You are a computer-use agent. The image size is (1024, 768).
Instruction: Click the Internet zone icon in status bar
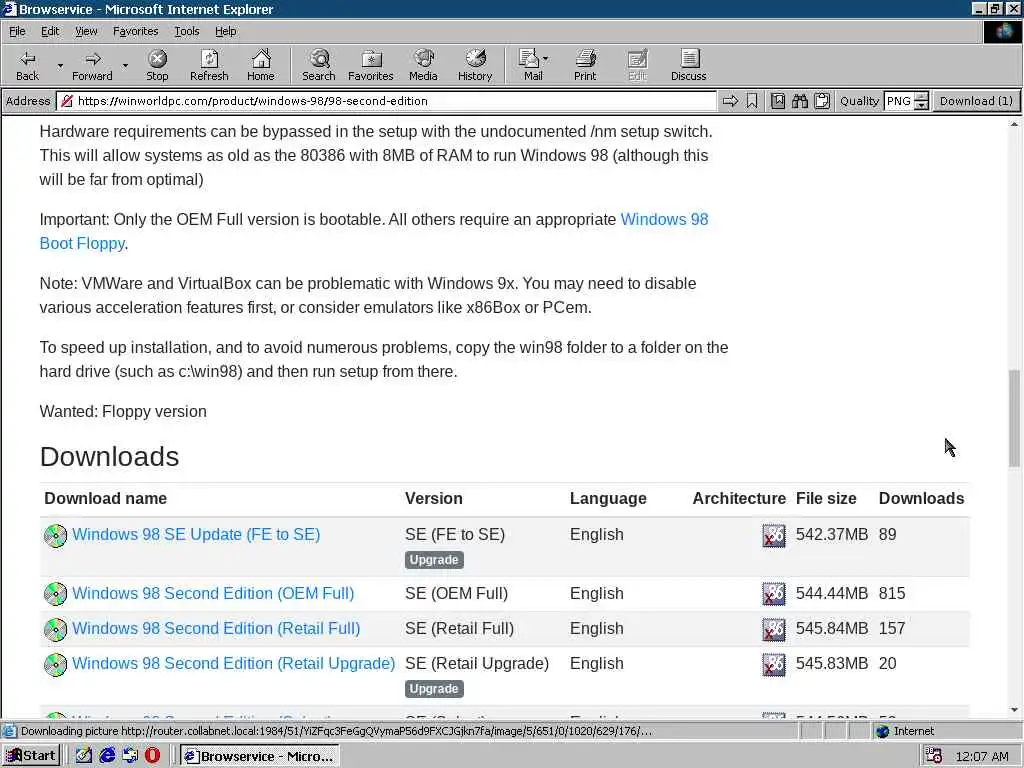[x=883, y=731]
